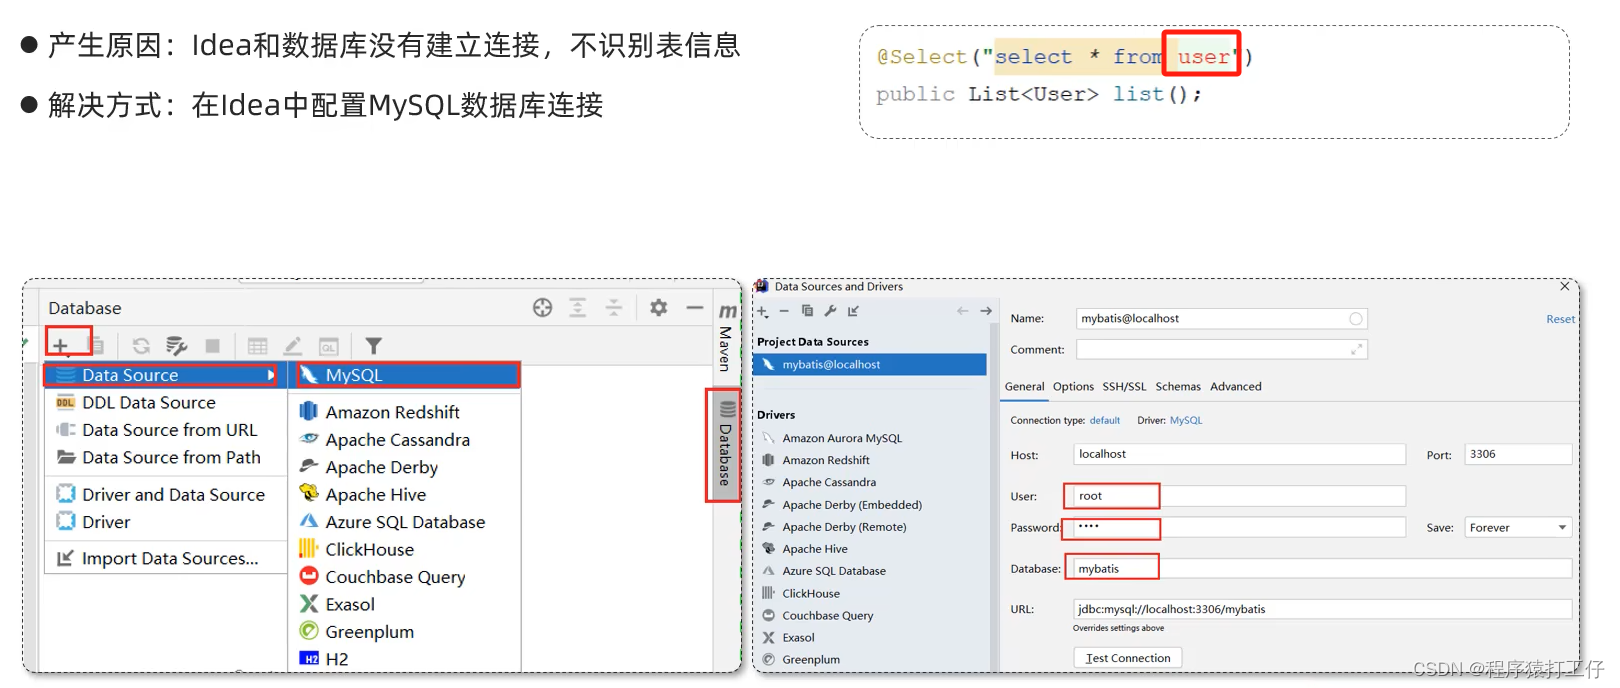Select DDL Data Source menu entry
Viewport: 1620px width, 688px height.
tap(164, 402)
